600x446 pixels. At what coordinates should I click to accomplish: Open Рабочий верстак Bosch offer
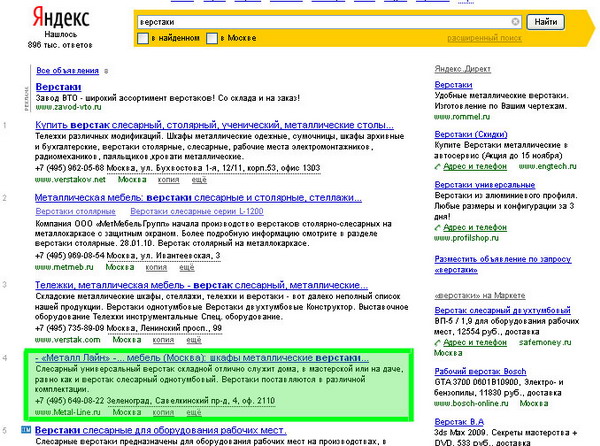coord(480,371)
